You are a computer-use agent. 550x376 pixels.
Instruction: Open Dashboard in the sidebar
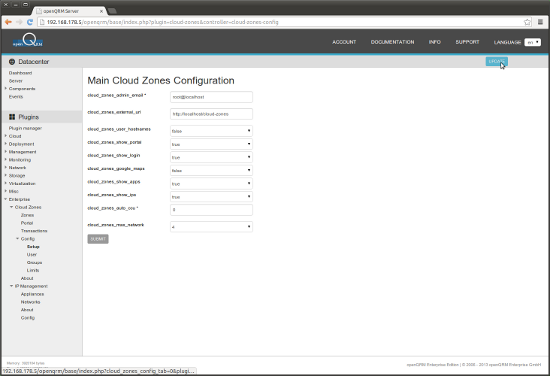click(20, 73)
